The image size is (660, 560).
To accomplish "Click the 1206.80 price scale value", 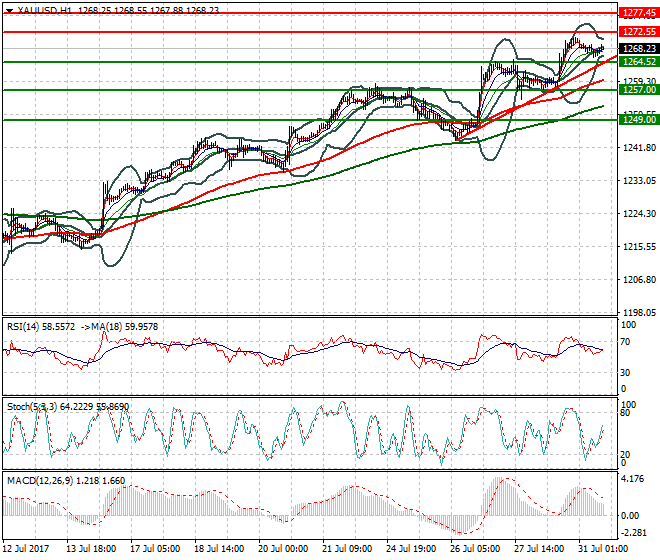I will 639,279.
